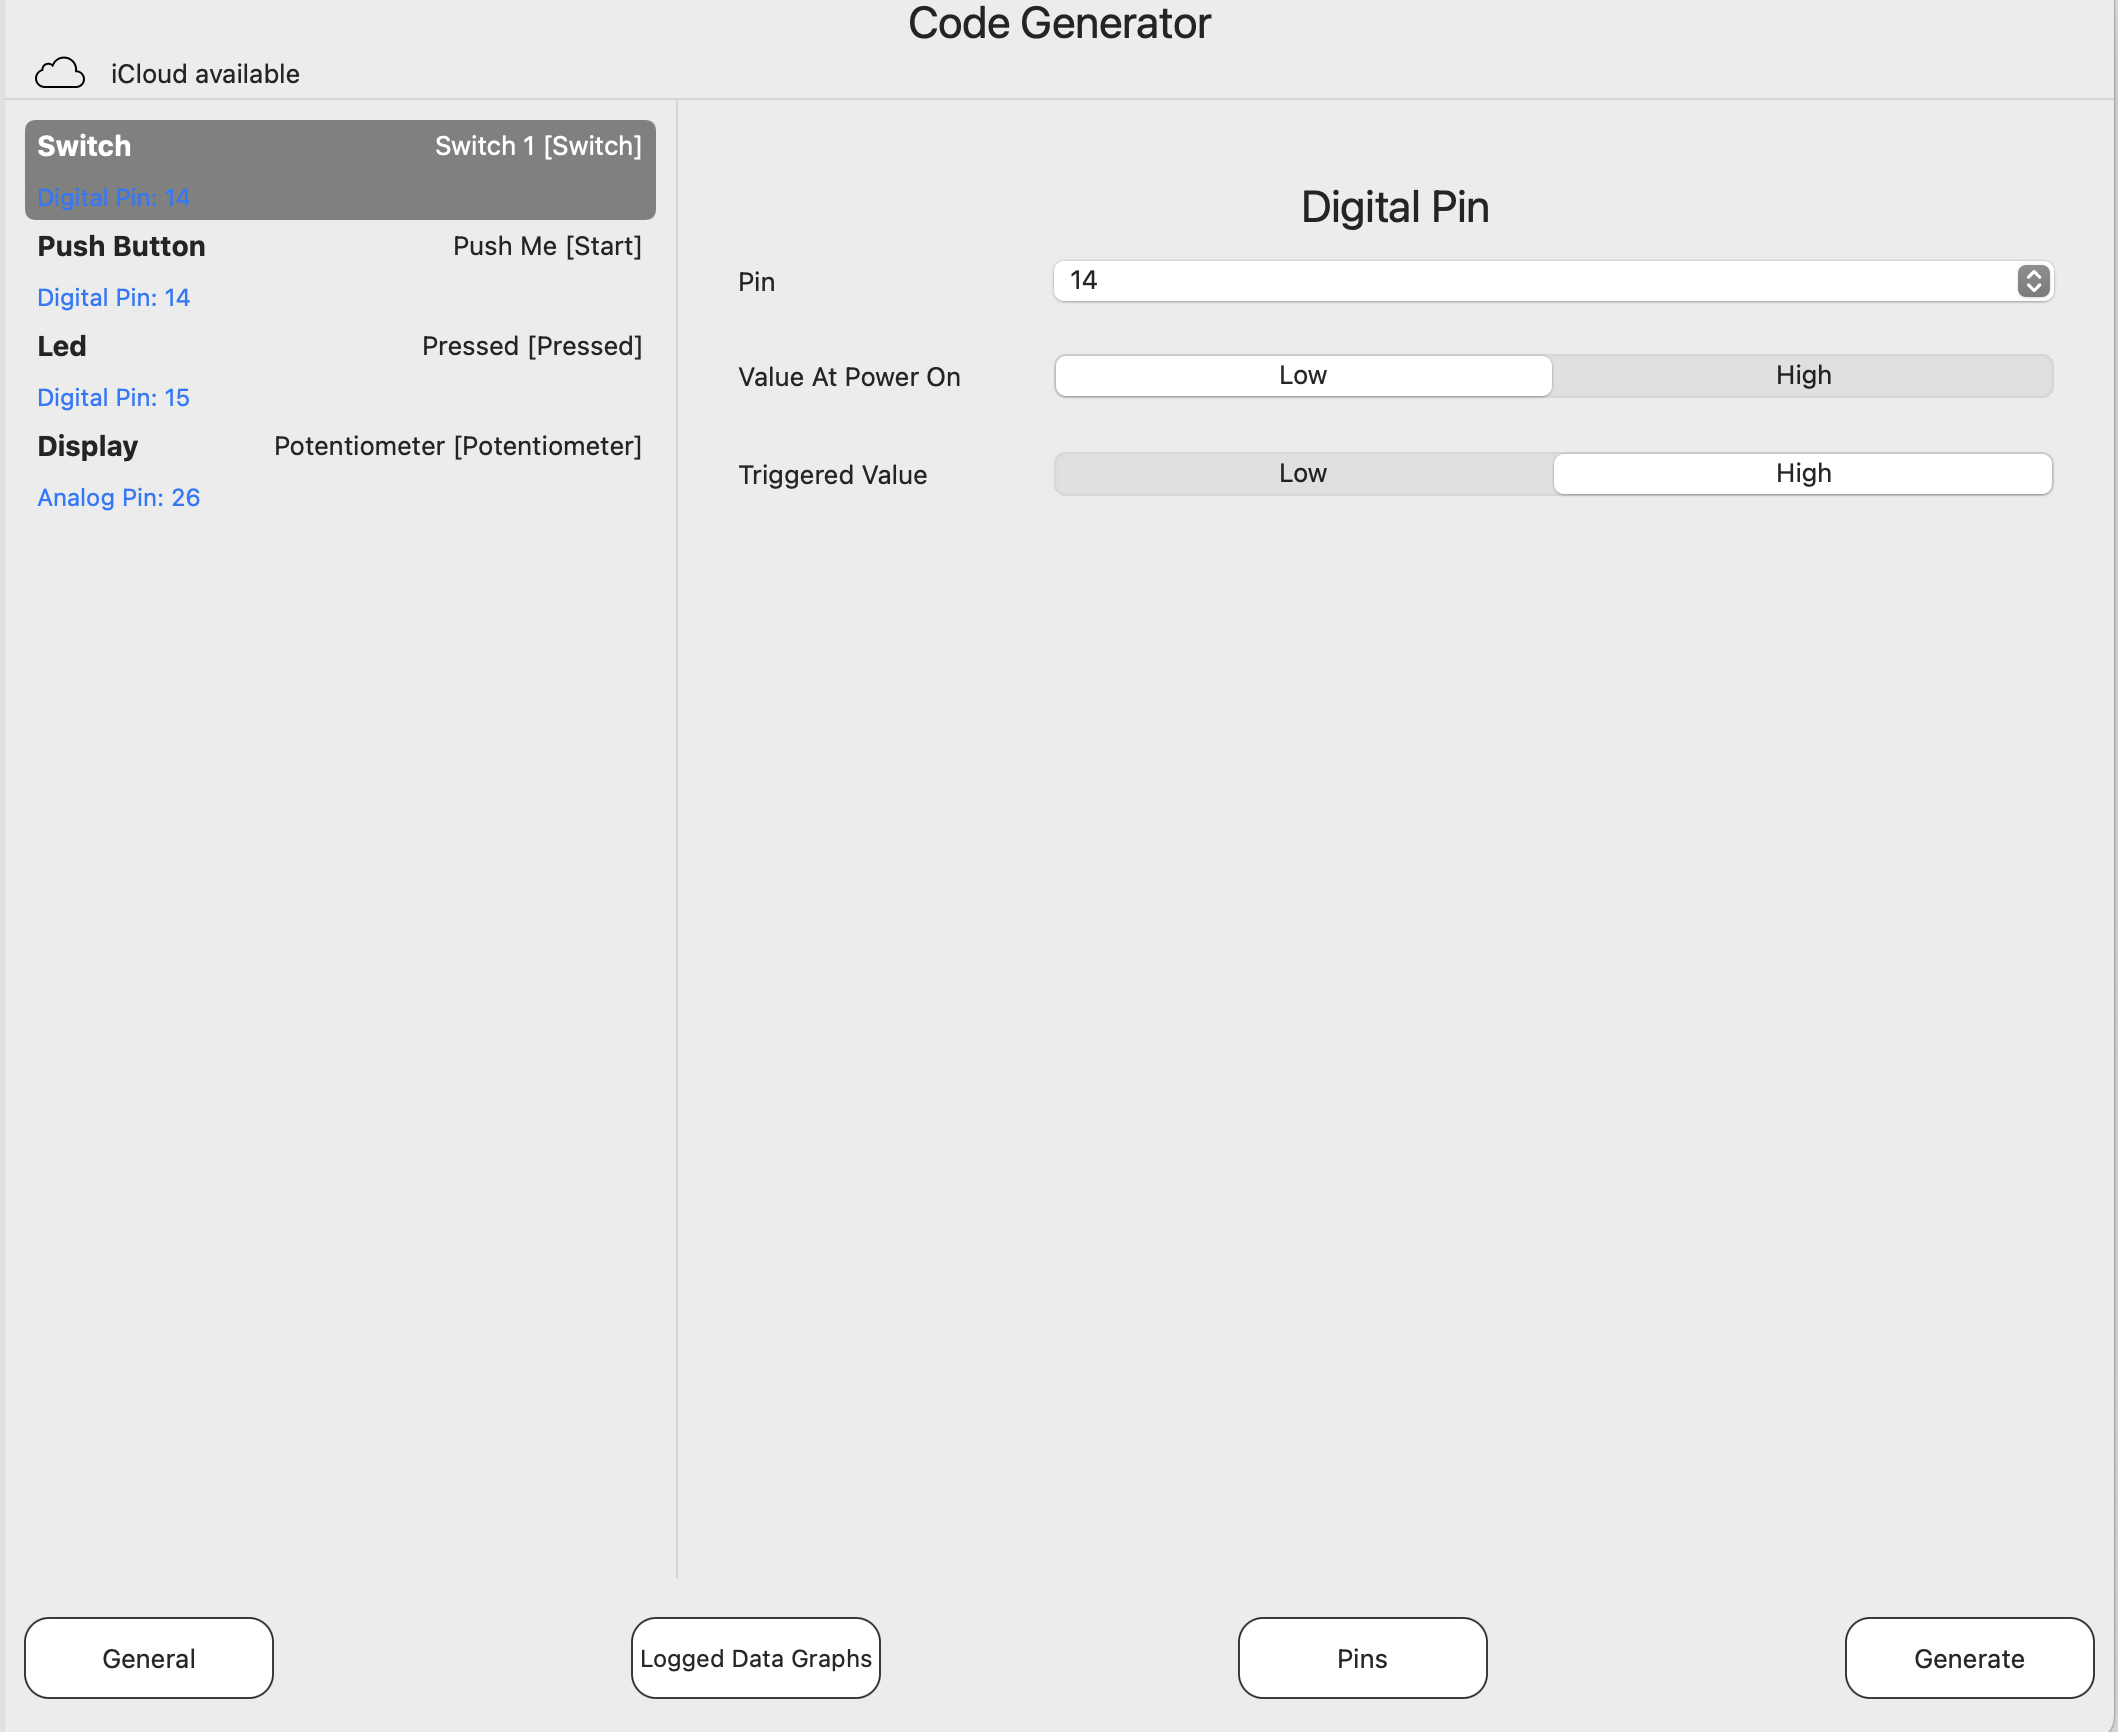Click Generate to produce code
Viewport: 2118px width, 1732px height.
[x=1968, y=1656]
